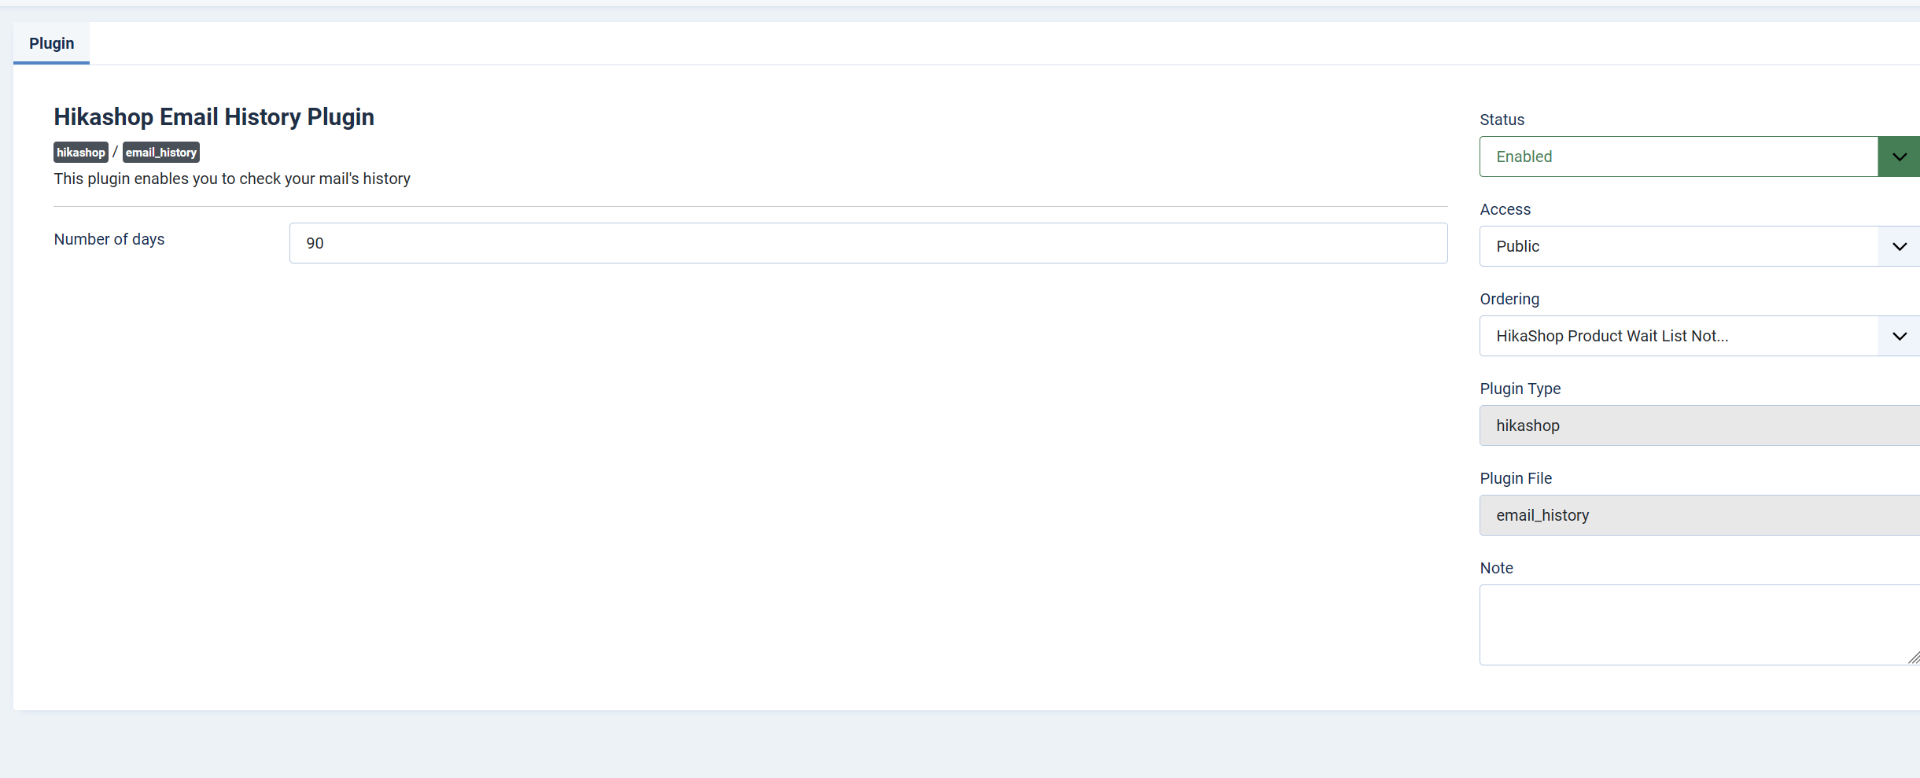Image resolution: width=1920 pixels, height=778 pixels.
Task: Click the Ordering field label
Action: click(x=1509, y=299)
